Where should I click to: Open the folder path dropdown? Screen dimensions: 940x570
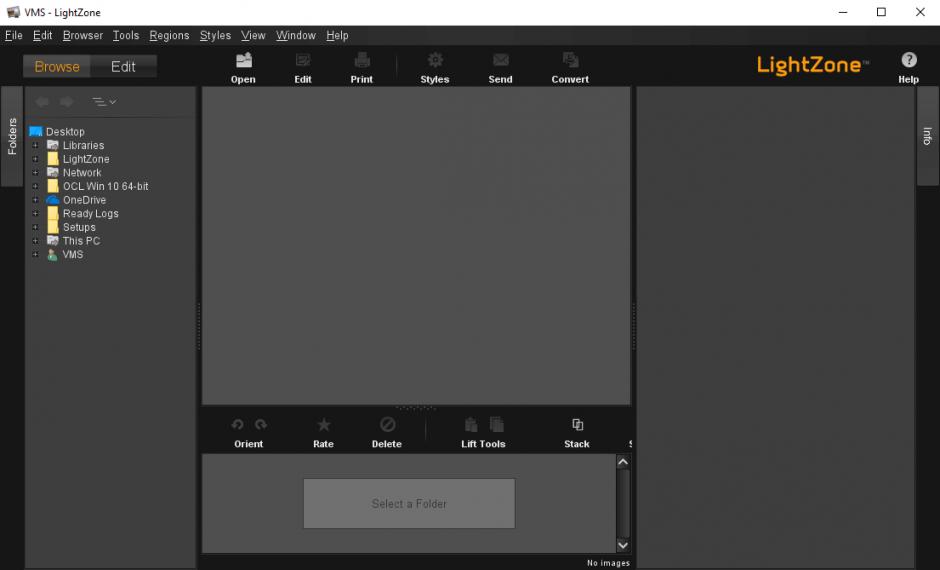click(104, 102)
